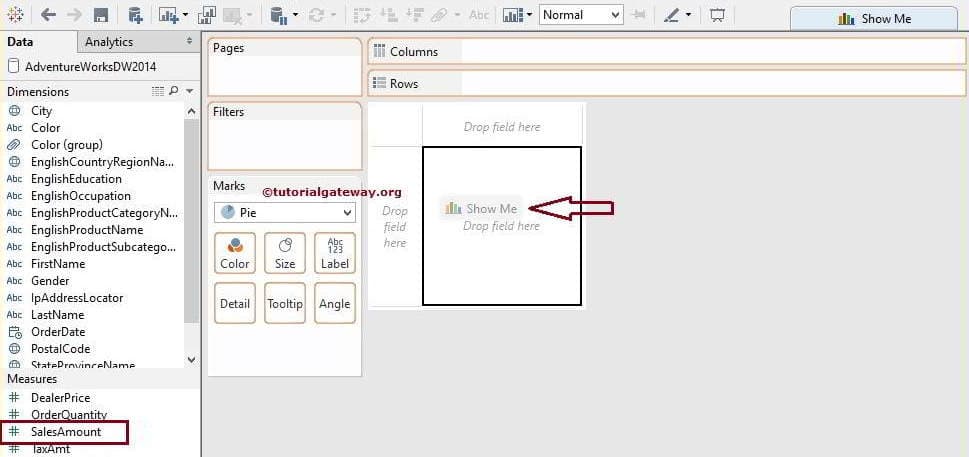Select the EnglishOccupation dimension
Screen dimensions: 969x457
pos(81,196)
